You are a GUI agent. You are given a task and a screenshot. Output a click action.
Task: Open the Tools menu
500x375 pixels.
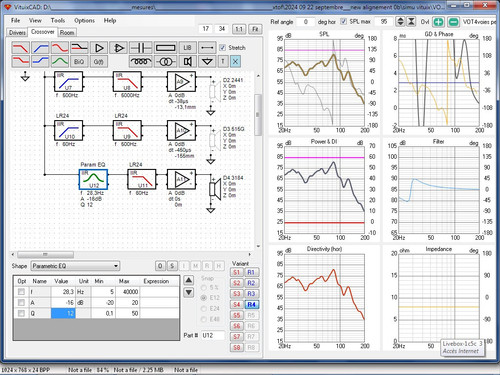[58, 20]
